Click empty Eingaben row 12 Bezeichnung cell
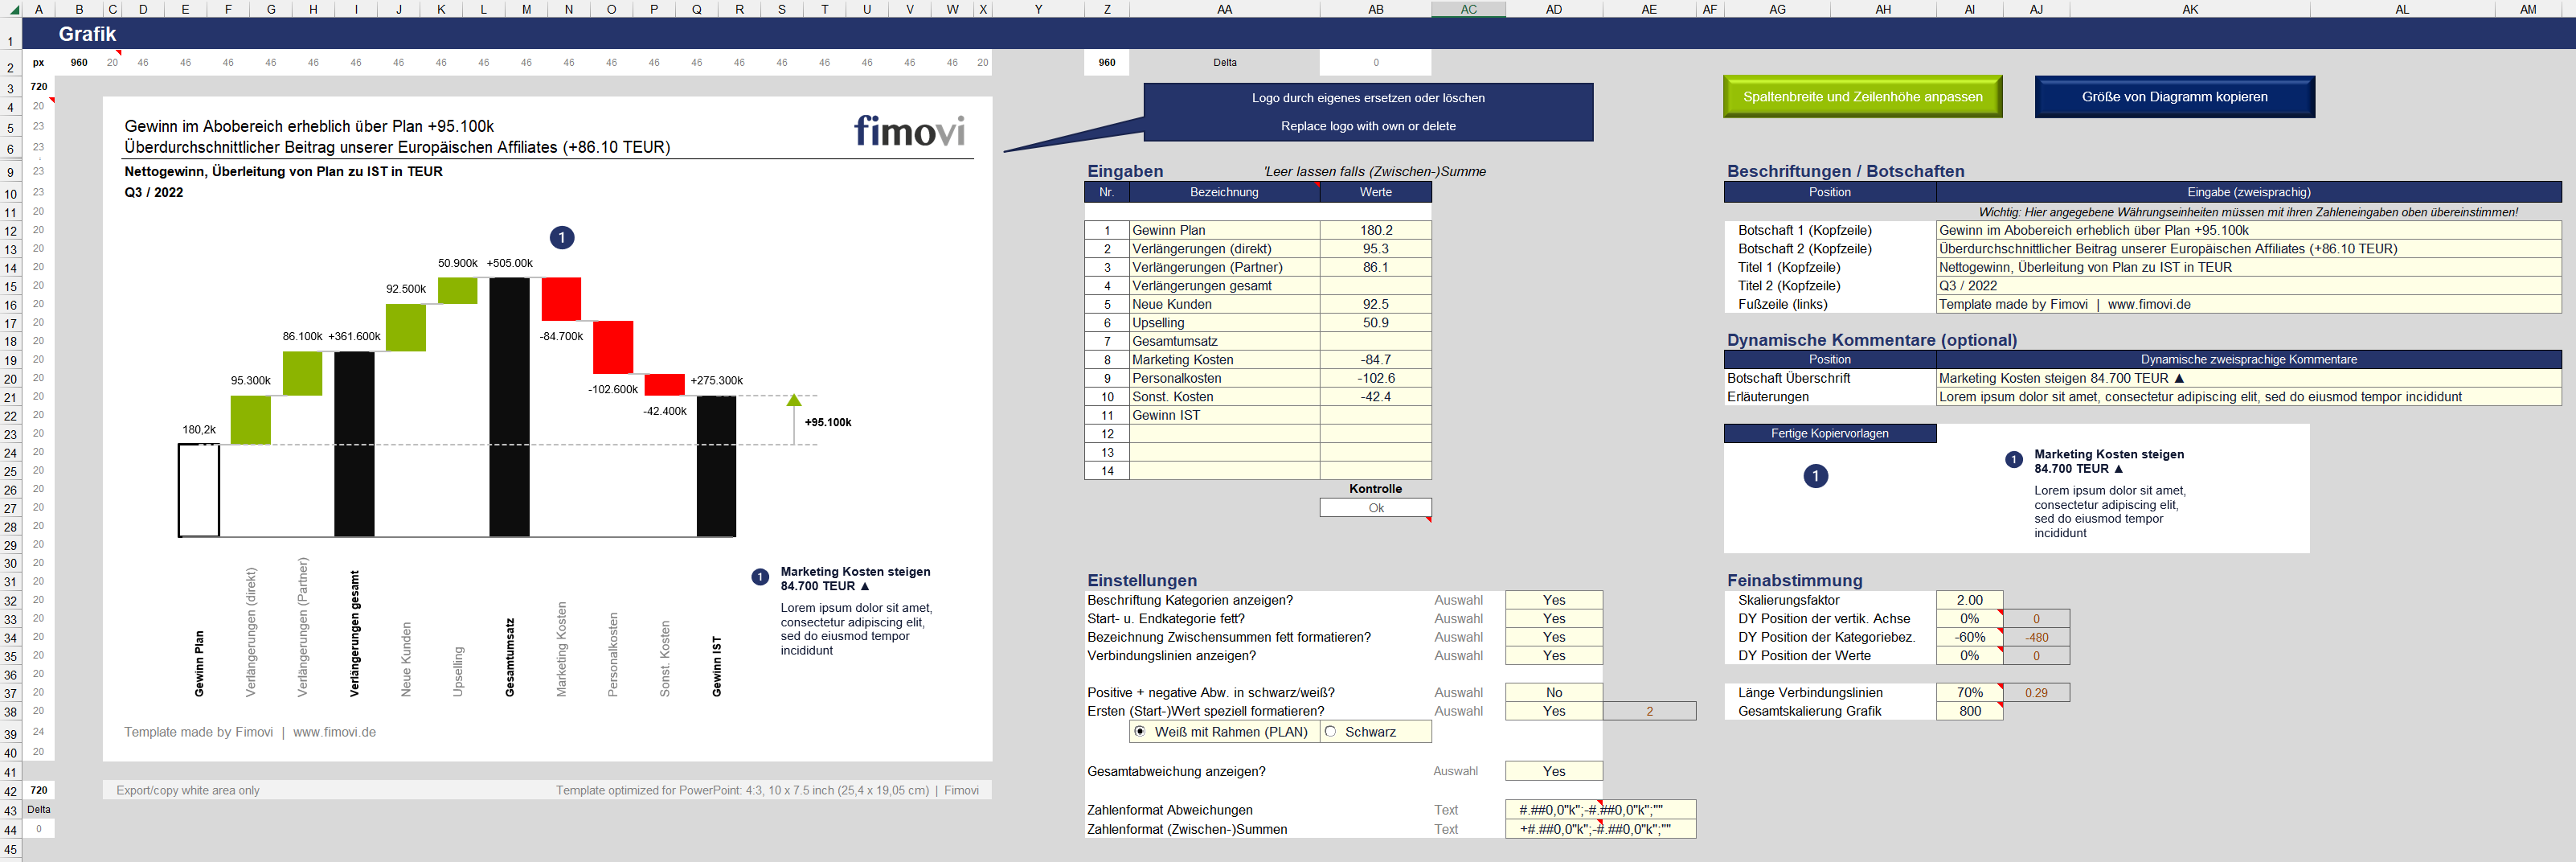 click(x=1225, y=434)
